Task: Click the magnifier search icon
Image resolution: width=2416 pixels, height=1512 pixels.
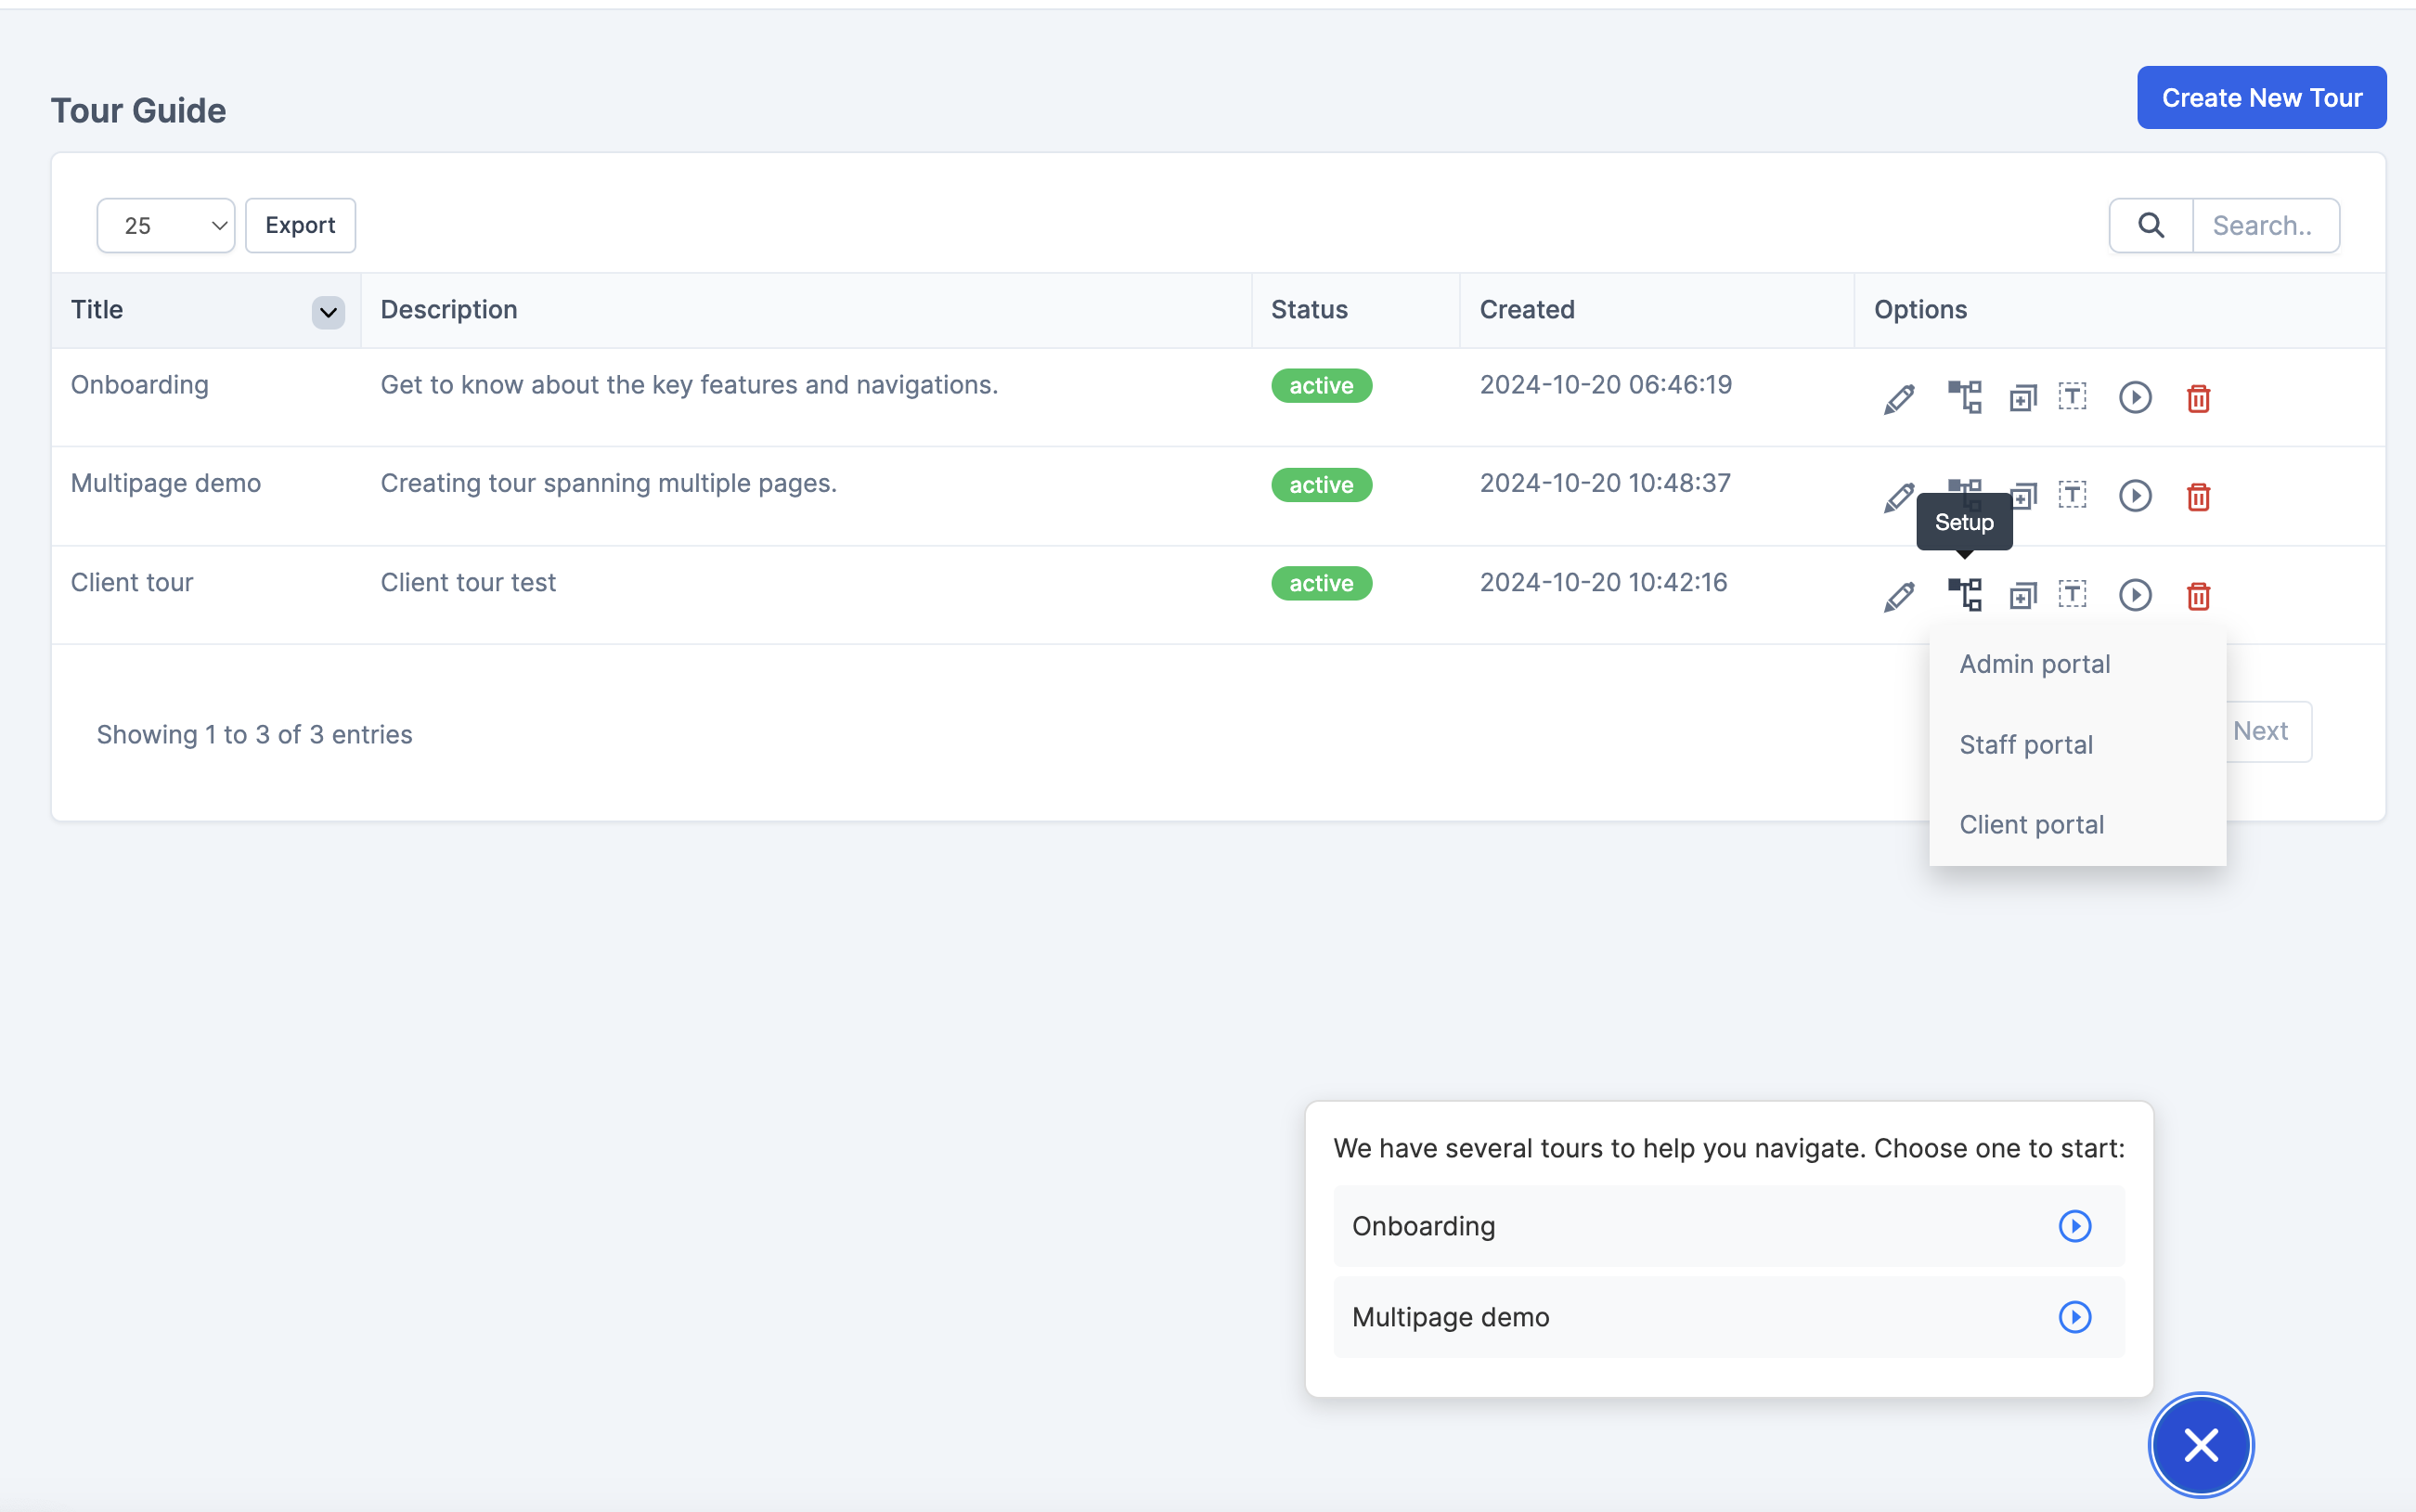Action: 2151,225
